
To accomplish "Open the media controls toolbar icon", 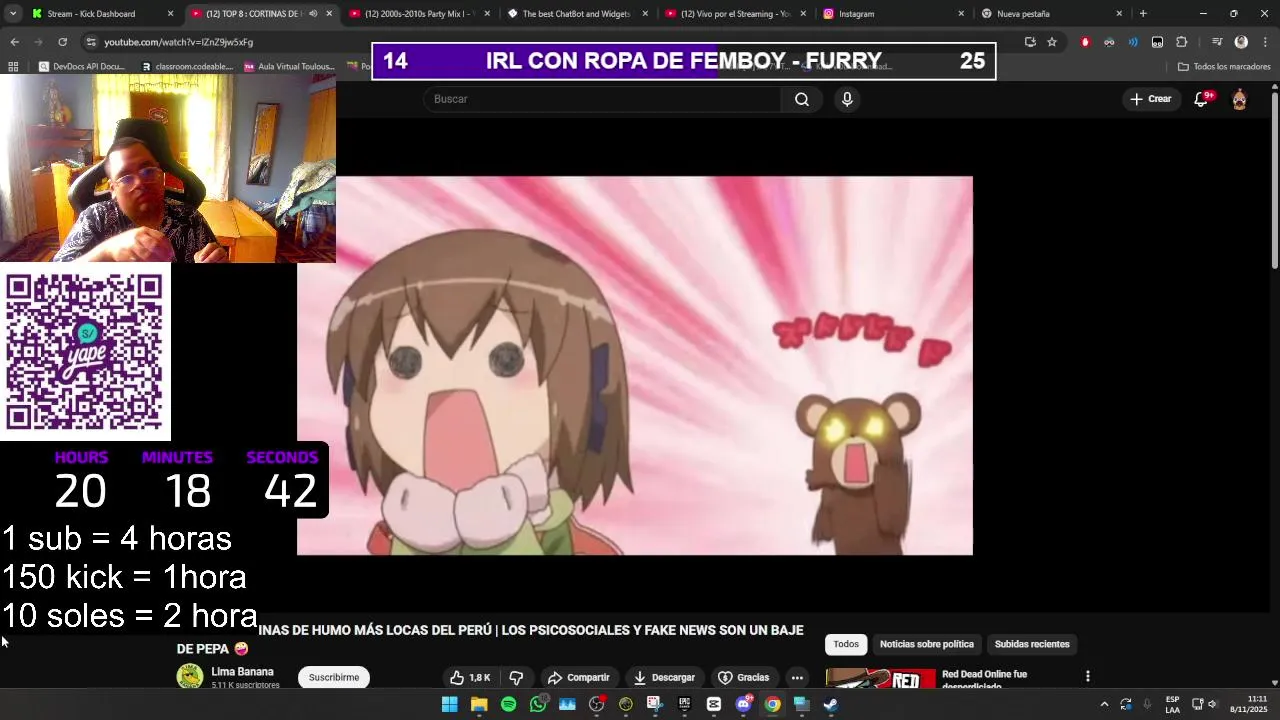I will [x=1217, y=42].
